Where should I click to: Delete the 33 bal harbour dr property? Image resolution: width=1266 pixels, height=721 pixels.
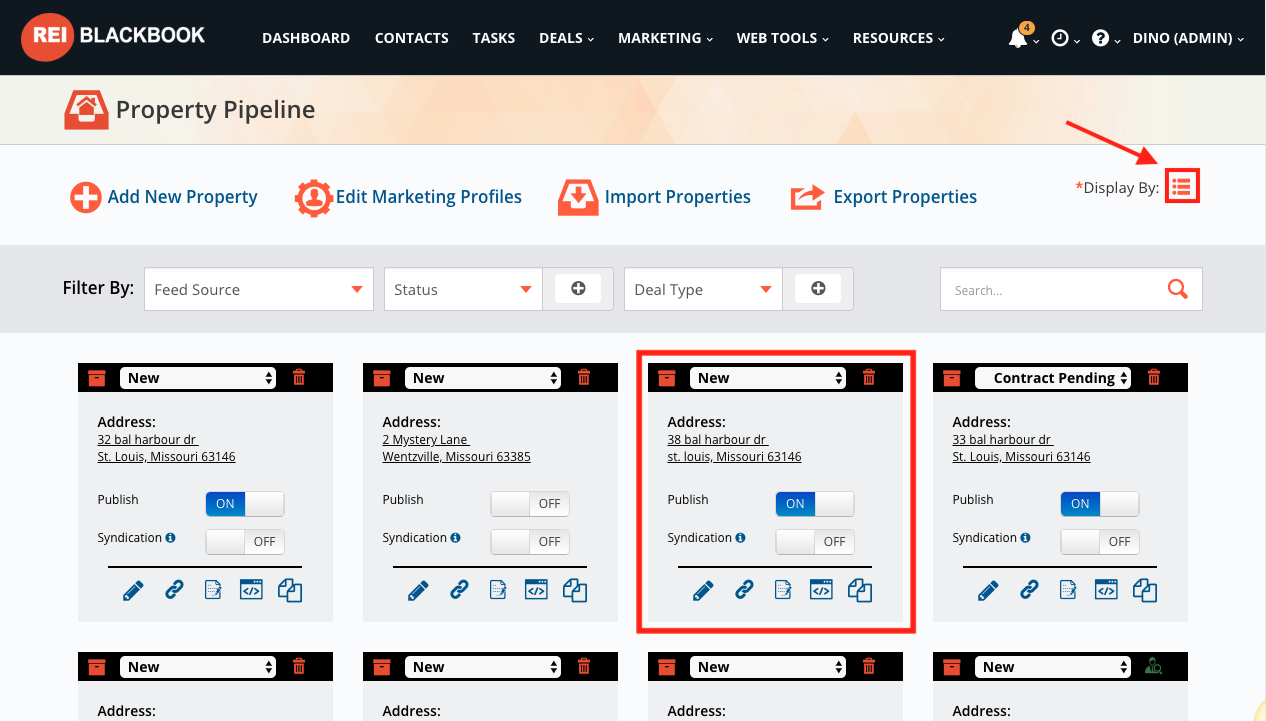click(1154, 377)
